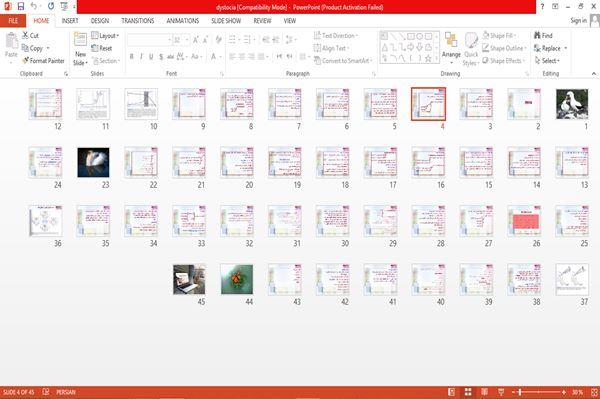Switch to the SLIDE SHOW tab
The image size is (600, 399).
[x=226, y=21]
